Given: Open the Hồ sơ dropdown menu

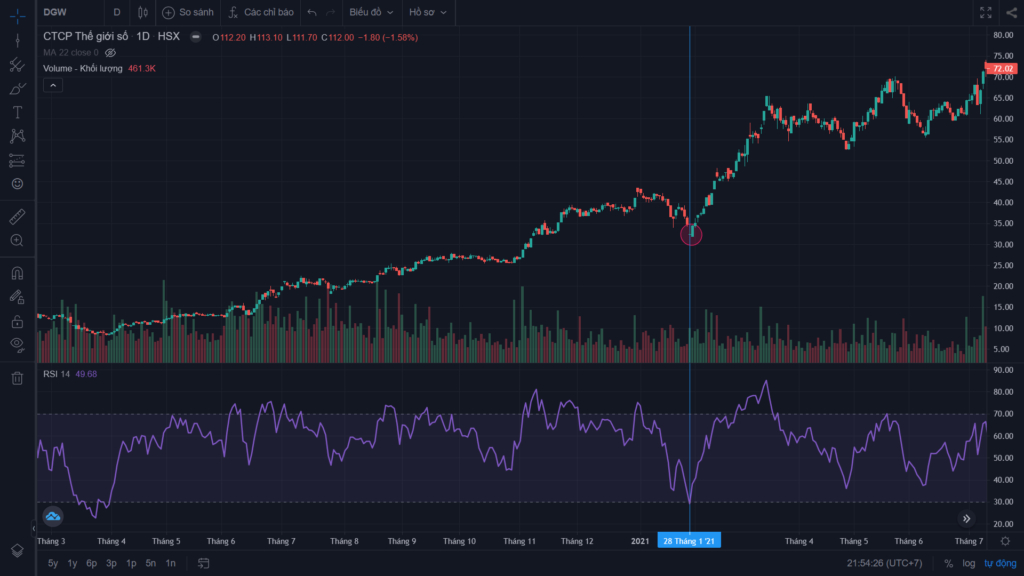Looking at the screenshot, I should (x=428, y=12).
